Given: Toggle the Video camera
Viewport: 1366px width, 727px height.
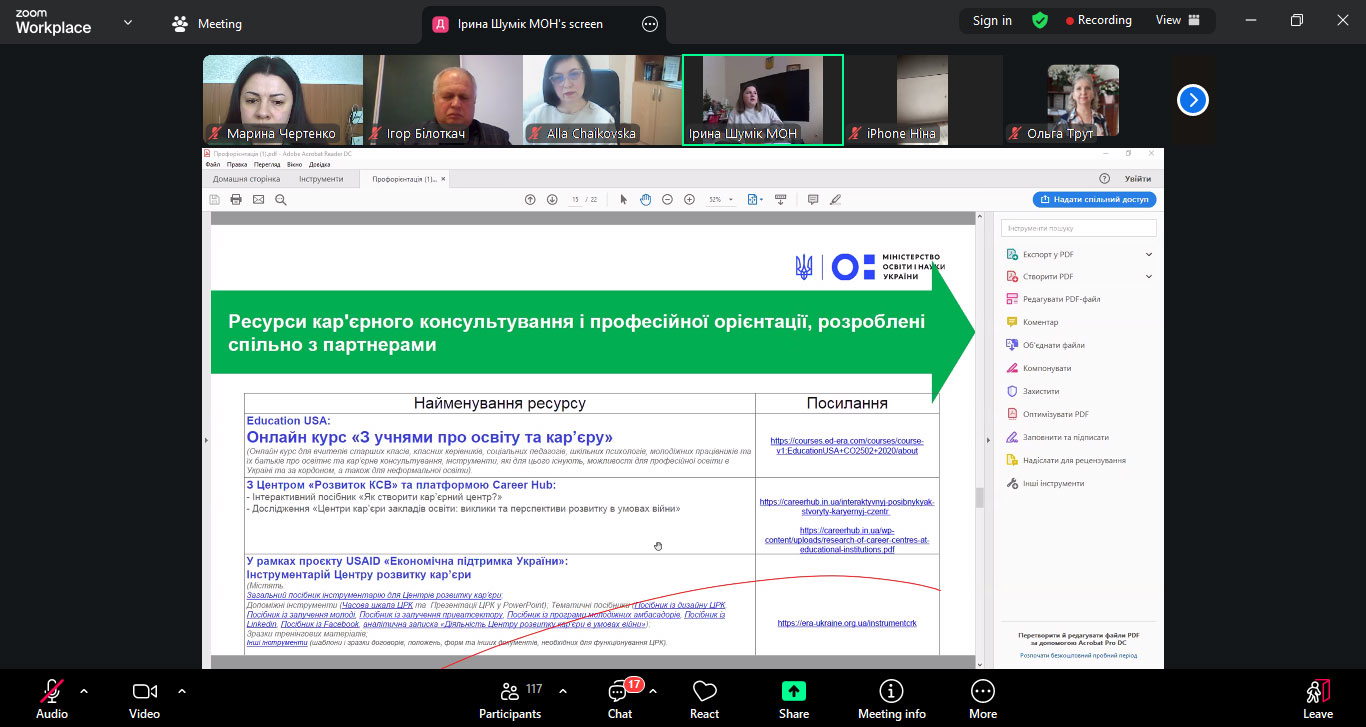Looking at the screenshot, I should point(144,692).
